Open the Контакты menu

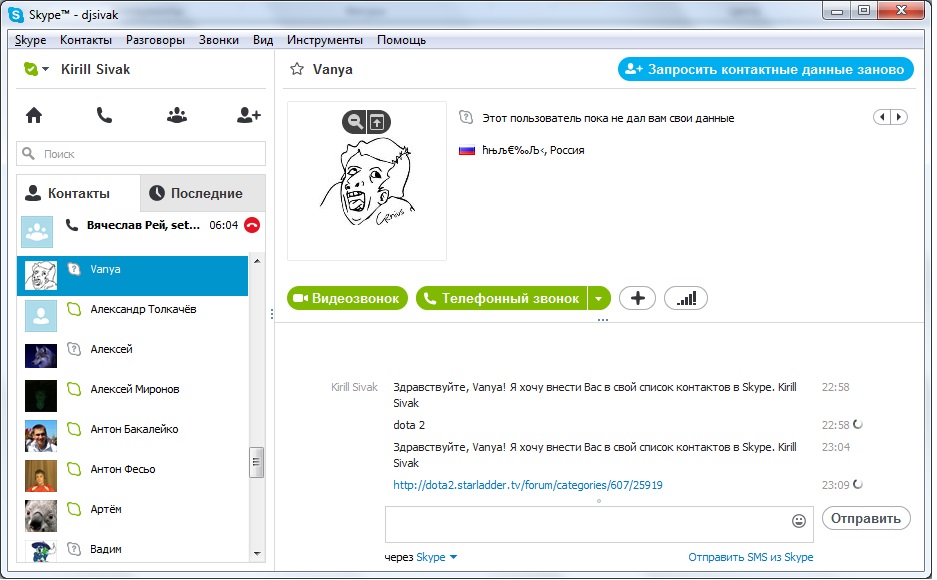click(x=86, y=40)
